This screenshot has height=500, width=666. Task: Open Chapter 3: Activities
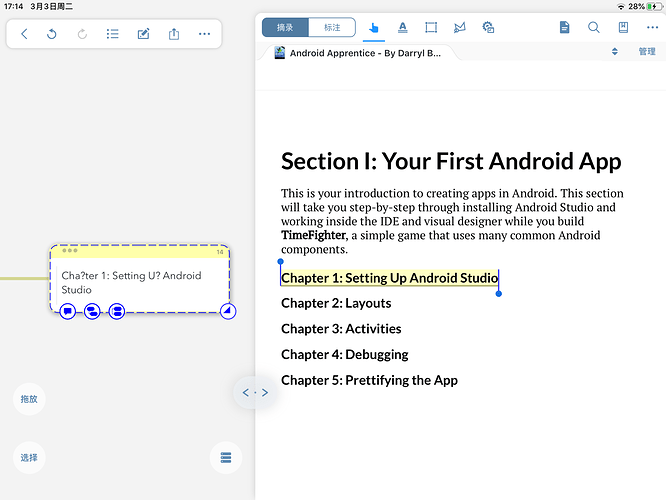[341, 329]
